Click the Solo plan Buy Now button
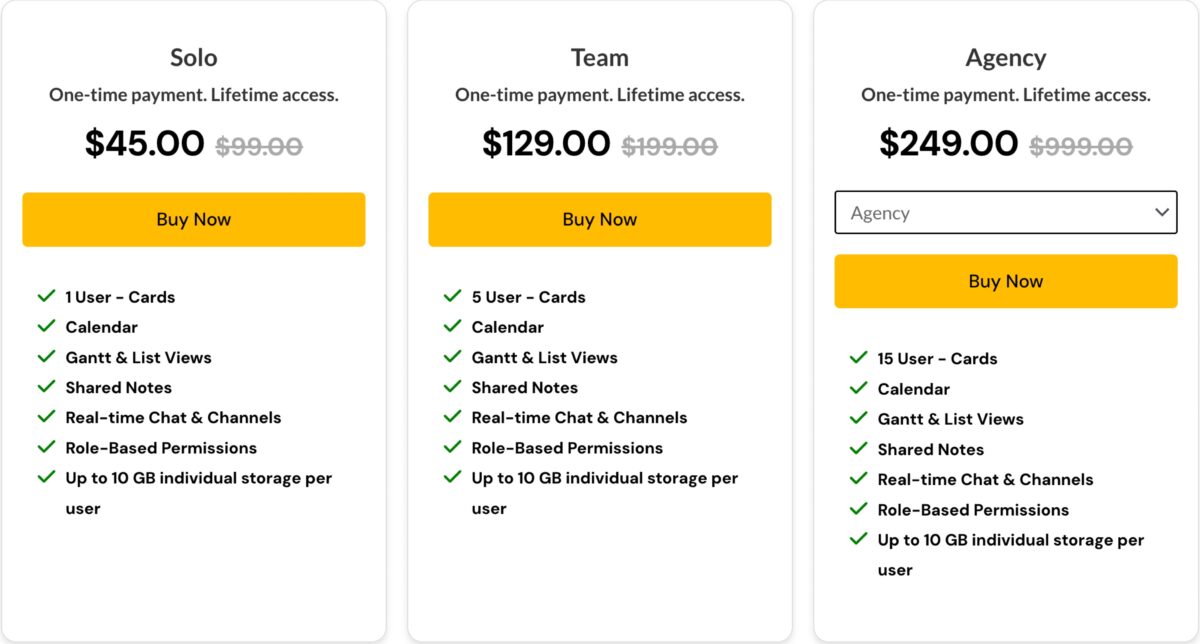 tap(194, 219)
